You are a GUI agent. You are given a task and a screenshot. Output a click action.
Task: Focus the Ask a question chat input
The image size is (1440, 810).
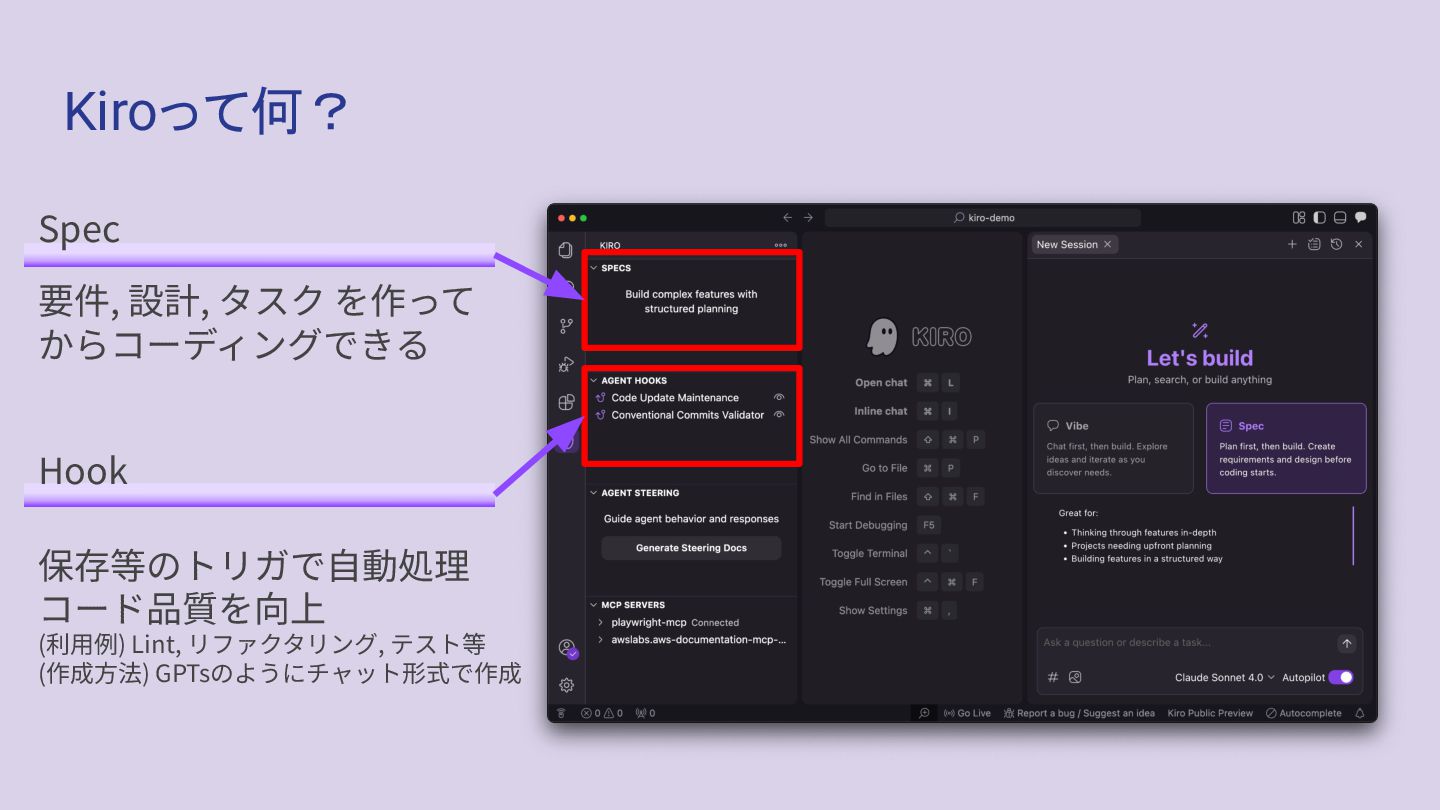[1188, 643]
